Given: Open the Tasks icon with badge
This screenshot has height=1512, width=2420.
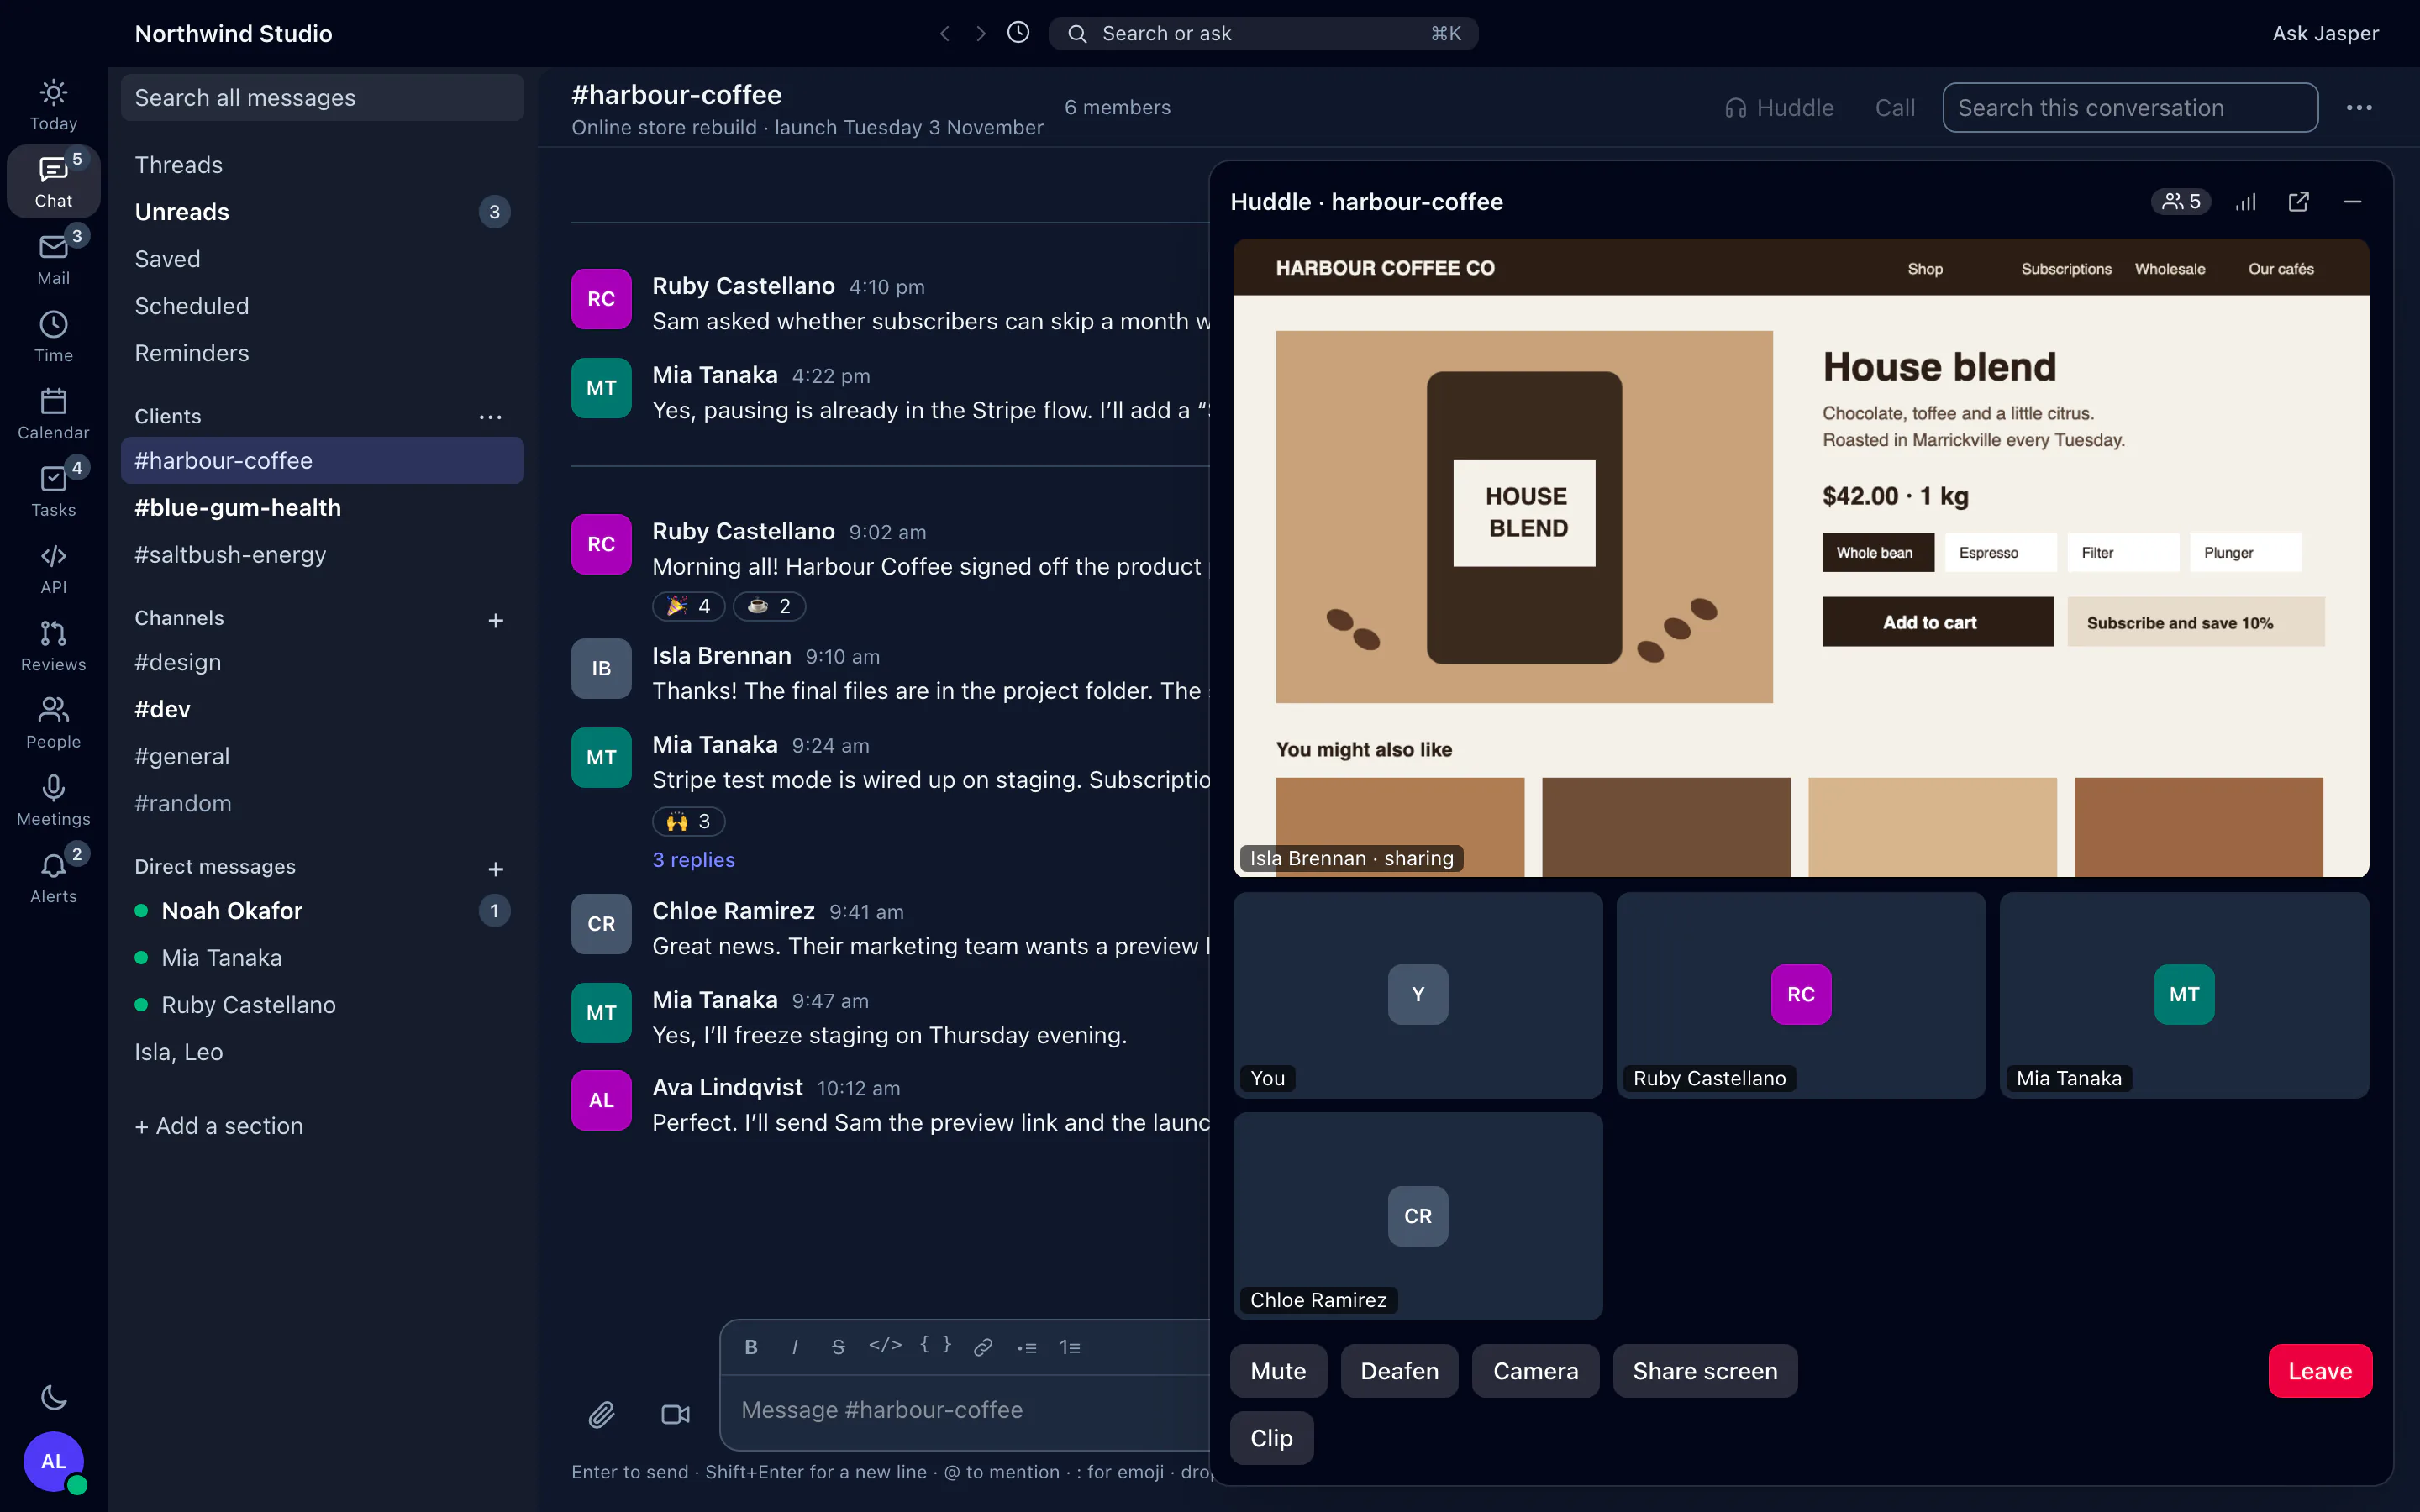Looking at the screenshot, I should pyautogui.click(x=53, y=491).
